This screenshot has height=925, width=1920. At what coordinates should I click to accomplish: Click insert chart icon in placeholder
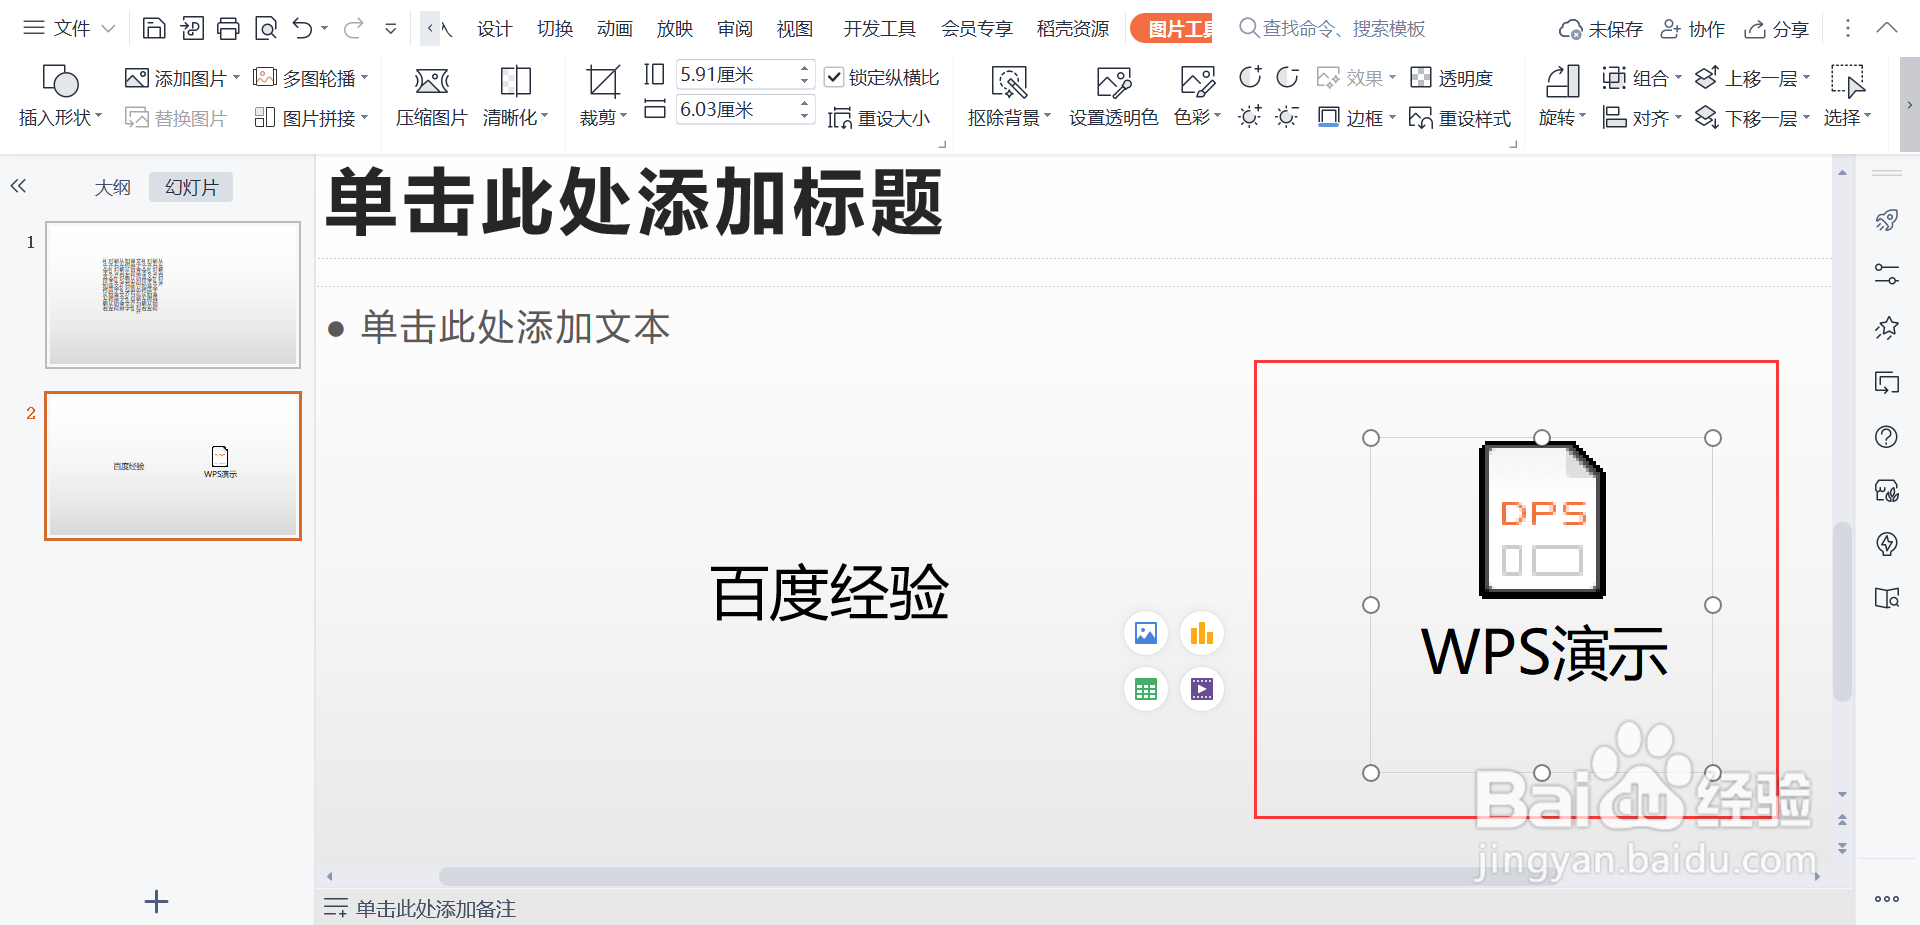1202,633
